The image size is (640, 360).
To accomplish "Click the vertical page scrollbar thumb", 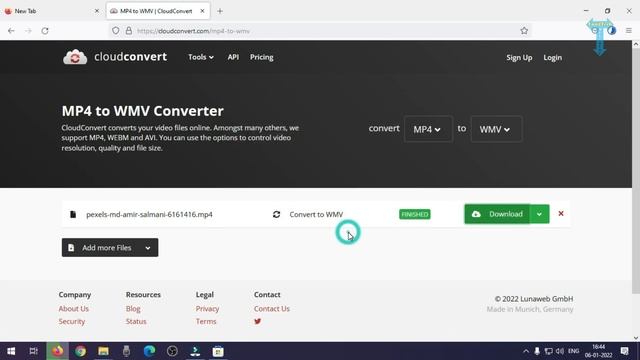I will pos(636,171).
